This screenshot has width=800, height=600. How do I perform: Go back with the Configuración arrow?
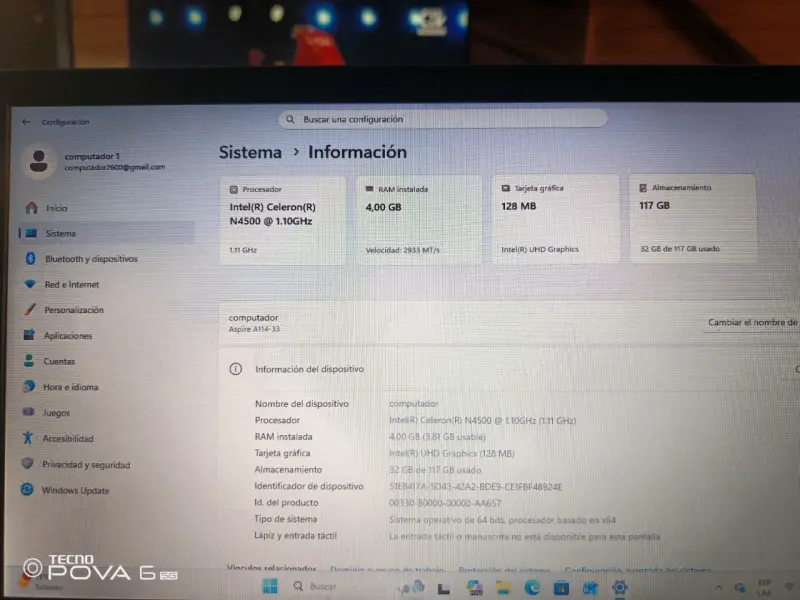tap(26, 122)
